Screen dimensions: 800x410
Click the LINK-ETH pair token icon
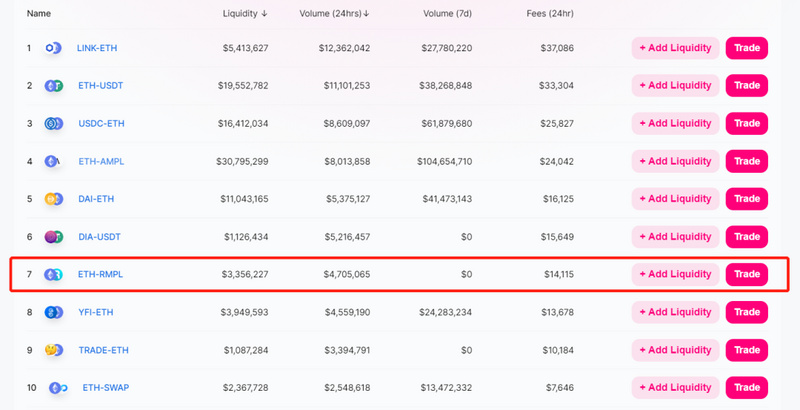[x=53, y=48]
